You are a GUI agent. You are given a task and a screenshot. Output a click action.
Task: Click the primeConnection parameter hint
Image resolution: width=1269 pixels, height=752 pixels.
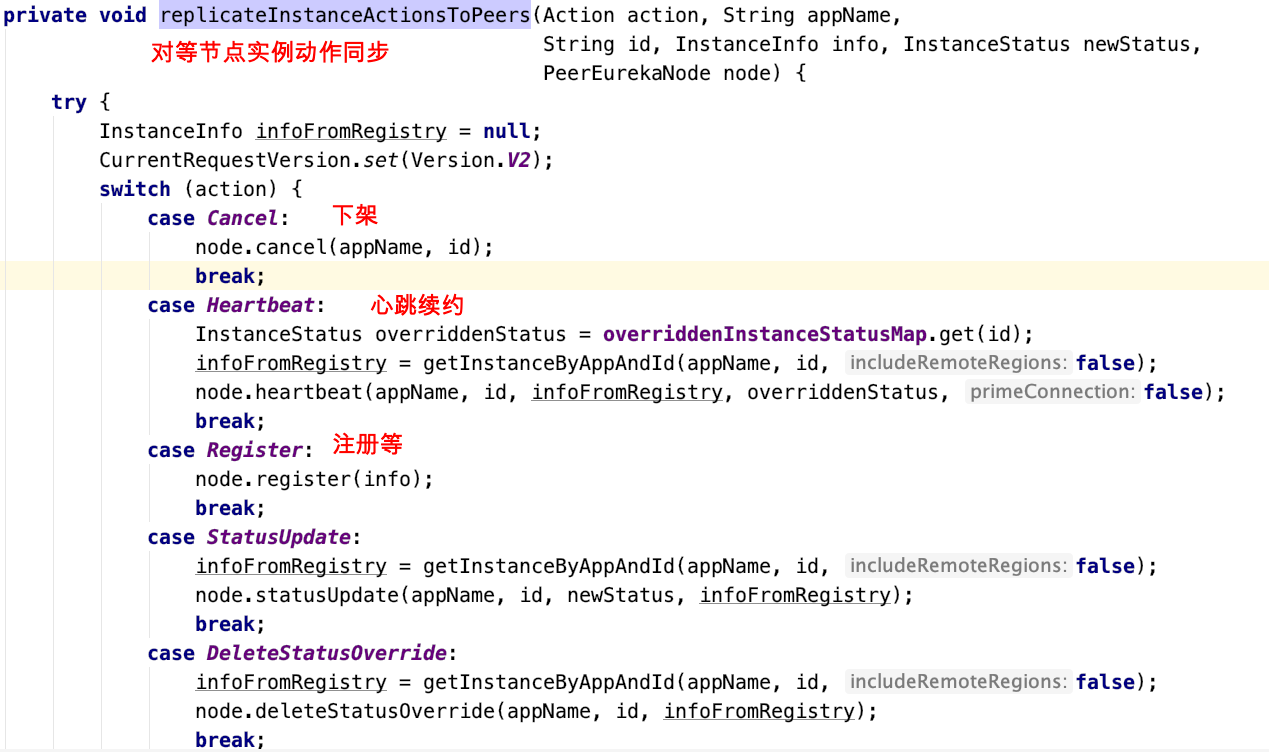tap(1053, 392)
